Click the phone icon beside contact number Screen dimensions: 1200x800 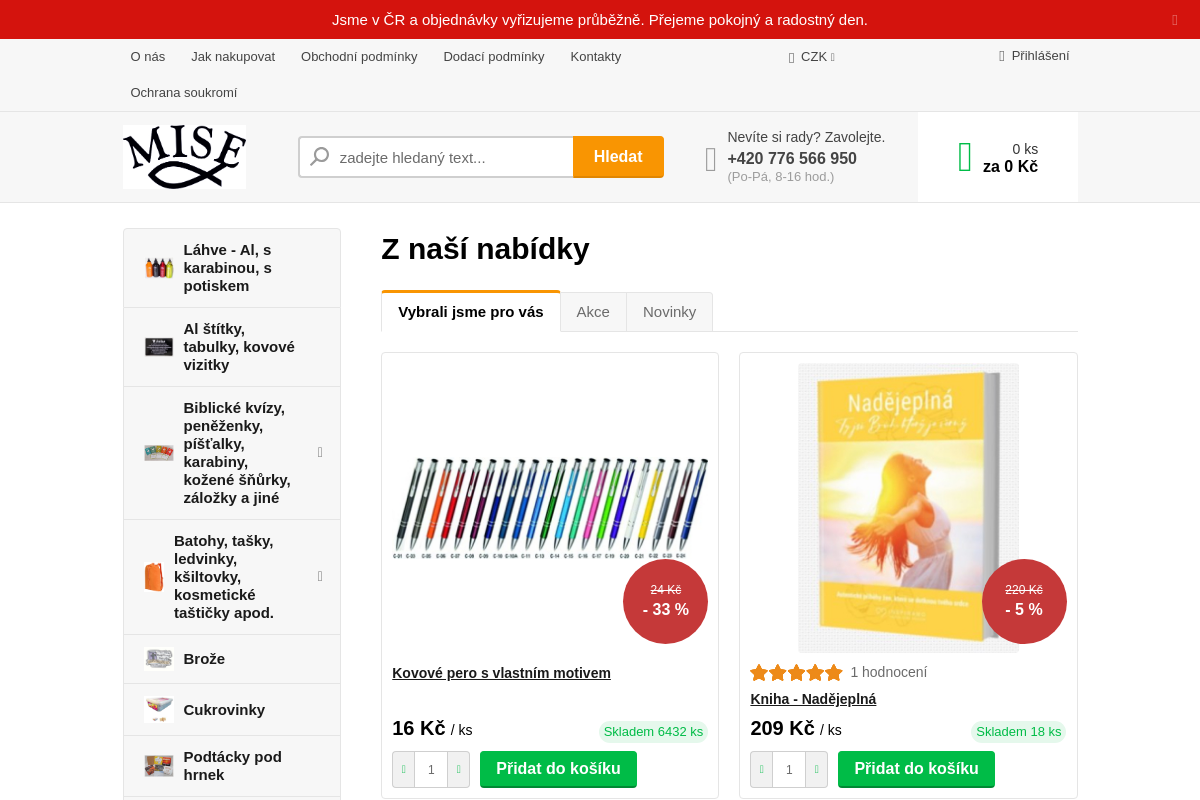pyautogui.click(x=711, y=159)
